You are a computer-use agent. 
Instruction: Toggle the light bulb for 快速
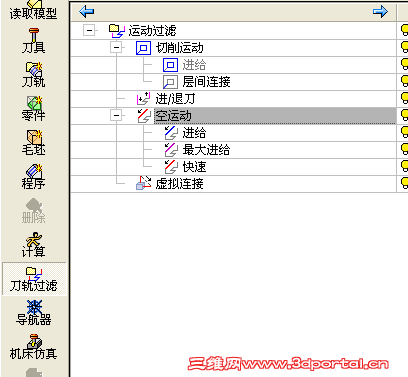pos(404,166)
